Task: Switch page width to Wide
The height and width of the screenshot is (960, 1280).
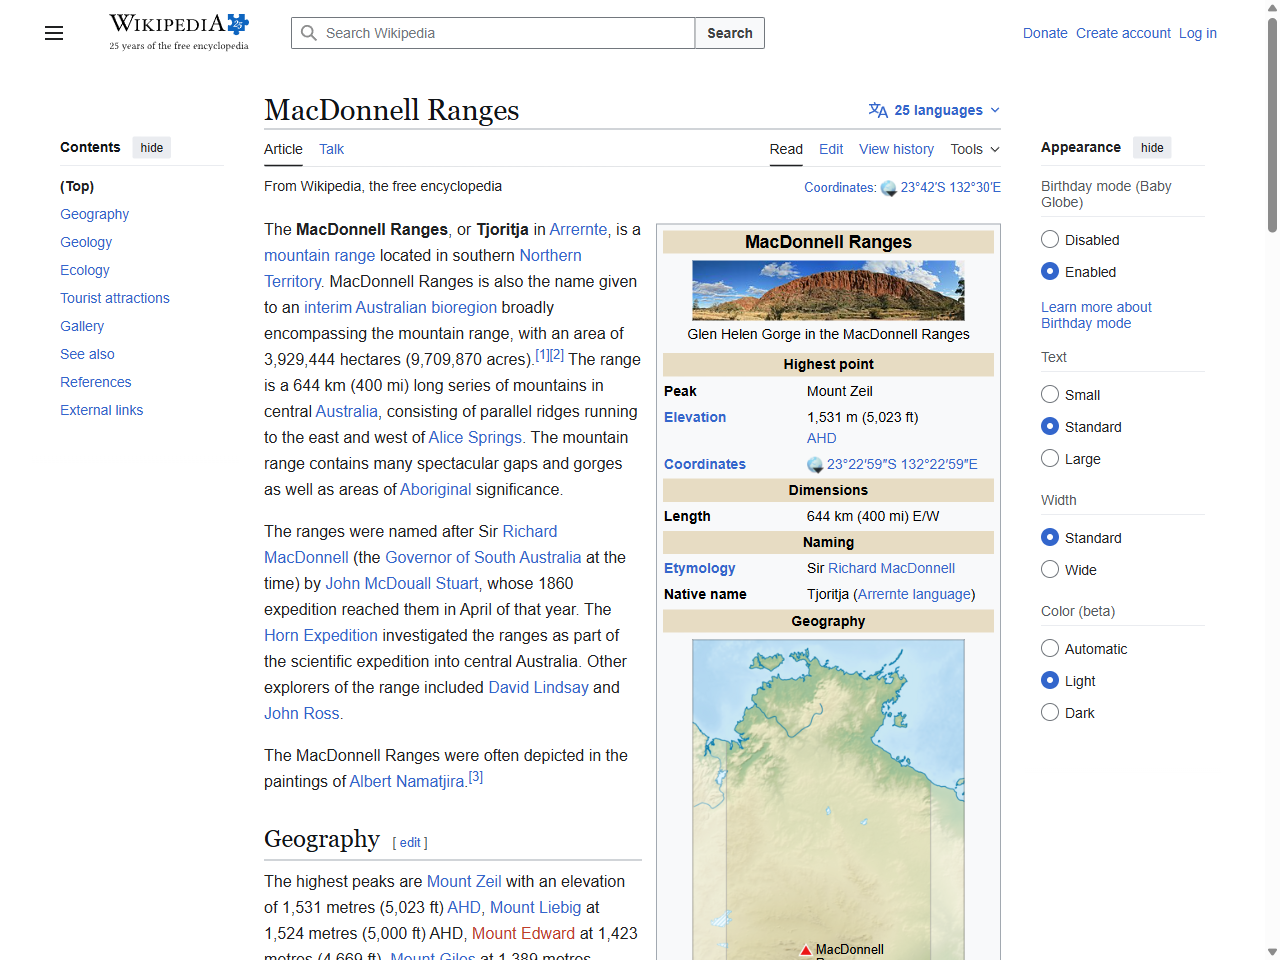Action: [x=1050, y=569]
